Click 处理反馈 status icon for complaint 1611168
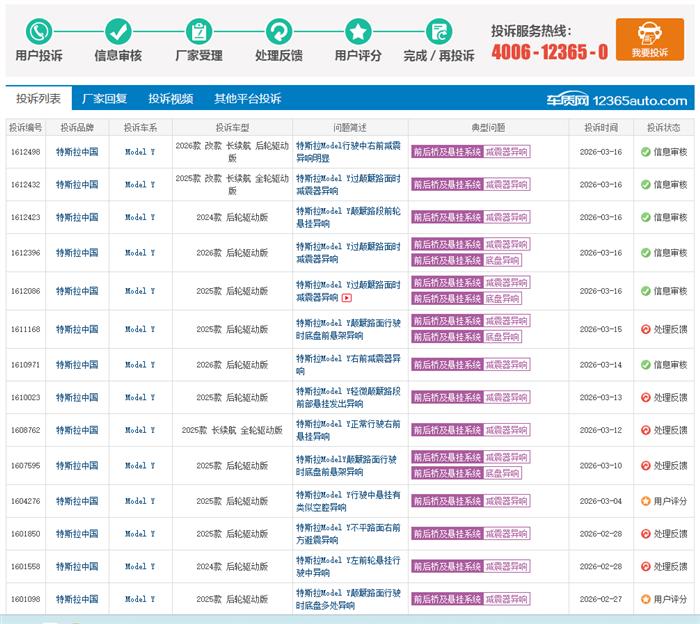 click(645, 329)
